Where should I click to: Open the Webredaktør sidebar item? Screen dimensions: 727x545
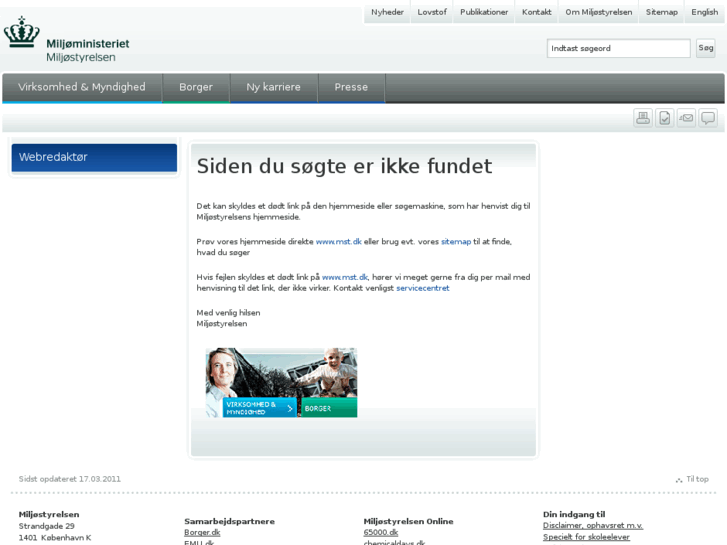94,157
